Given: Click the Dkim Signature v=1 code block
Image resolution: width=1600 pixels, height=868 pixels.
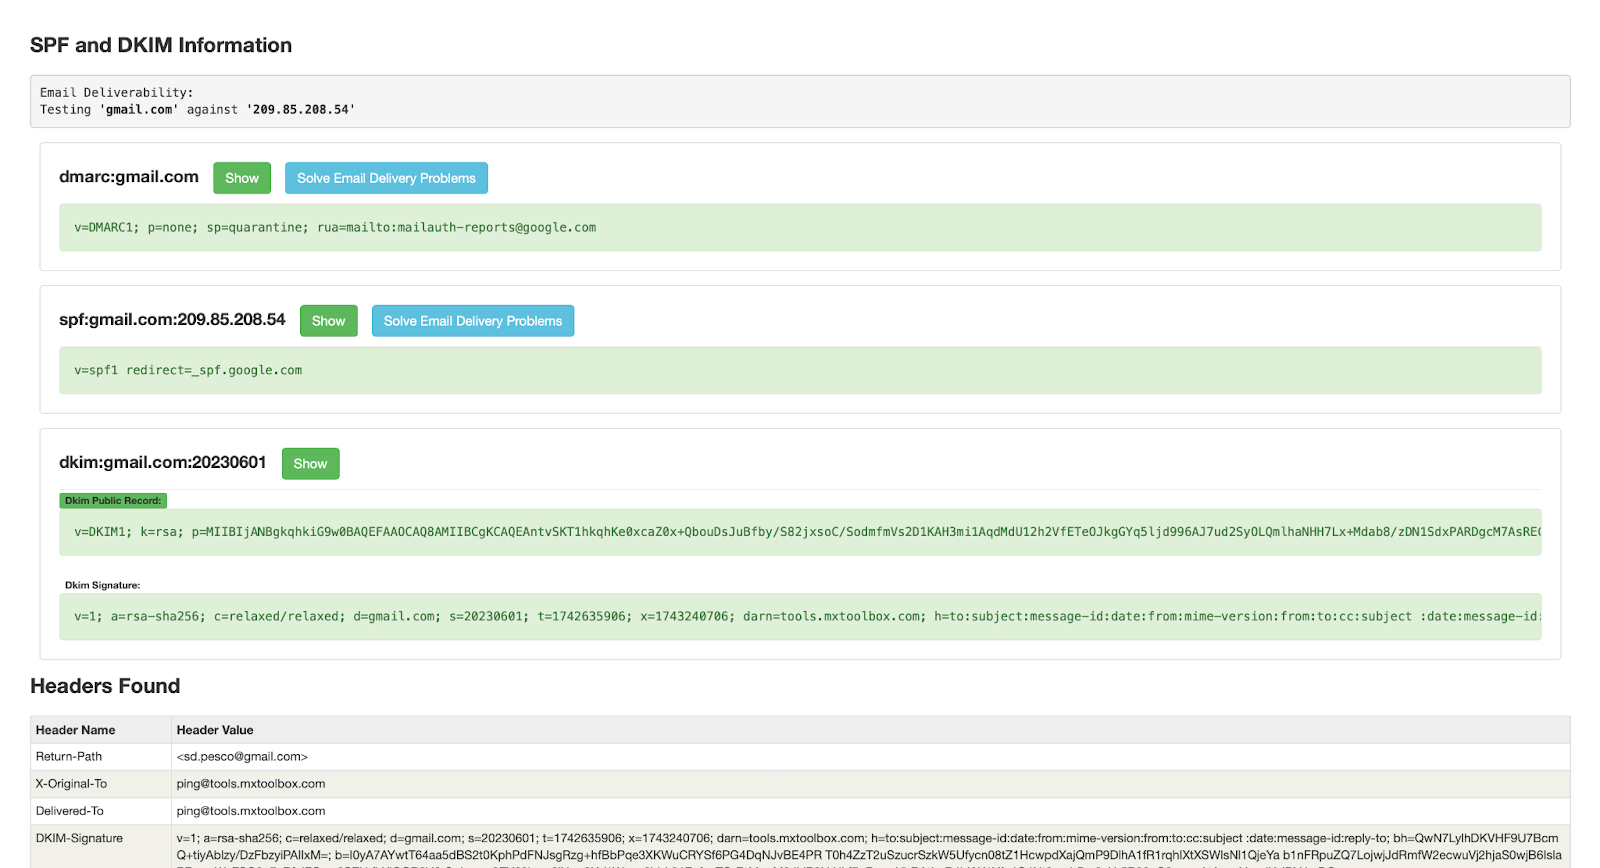Looking at the screenshot, I should tap(800, 617).
